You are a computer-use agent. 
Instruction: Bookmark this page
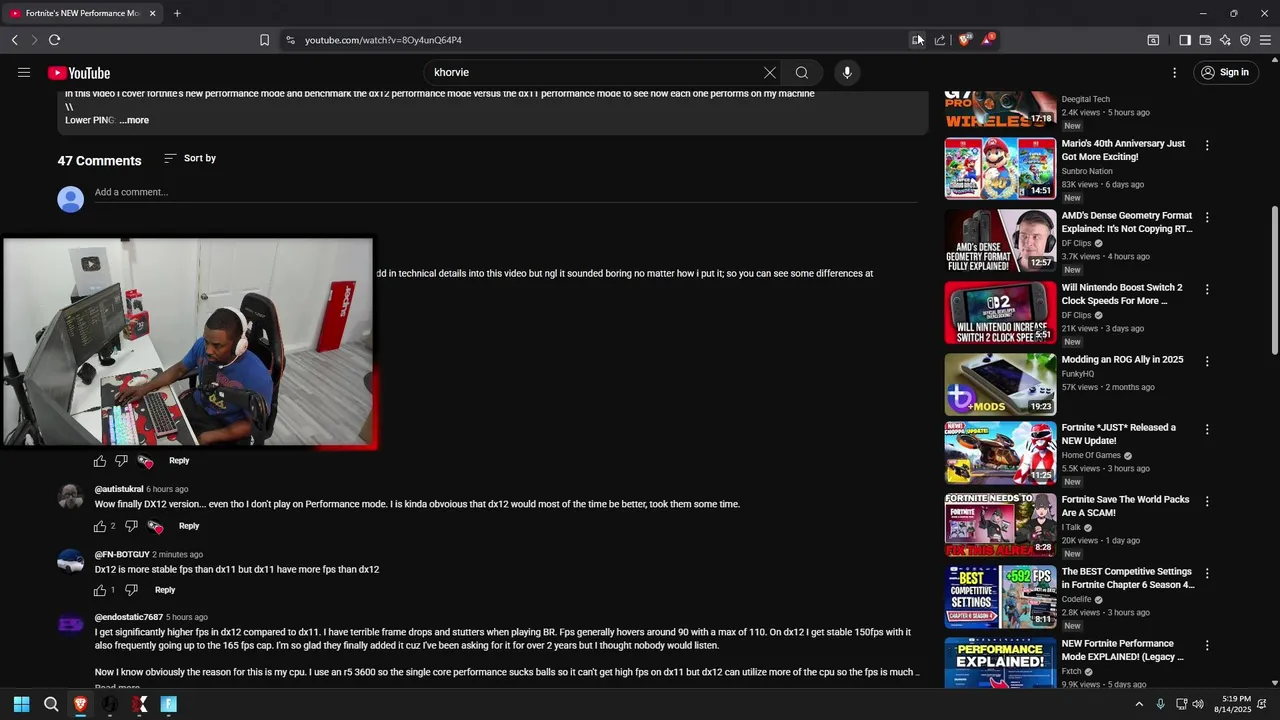[x=264, y=40]
